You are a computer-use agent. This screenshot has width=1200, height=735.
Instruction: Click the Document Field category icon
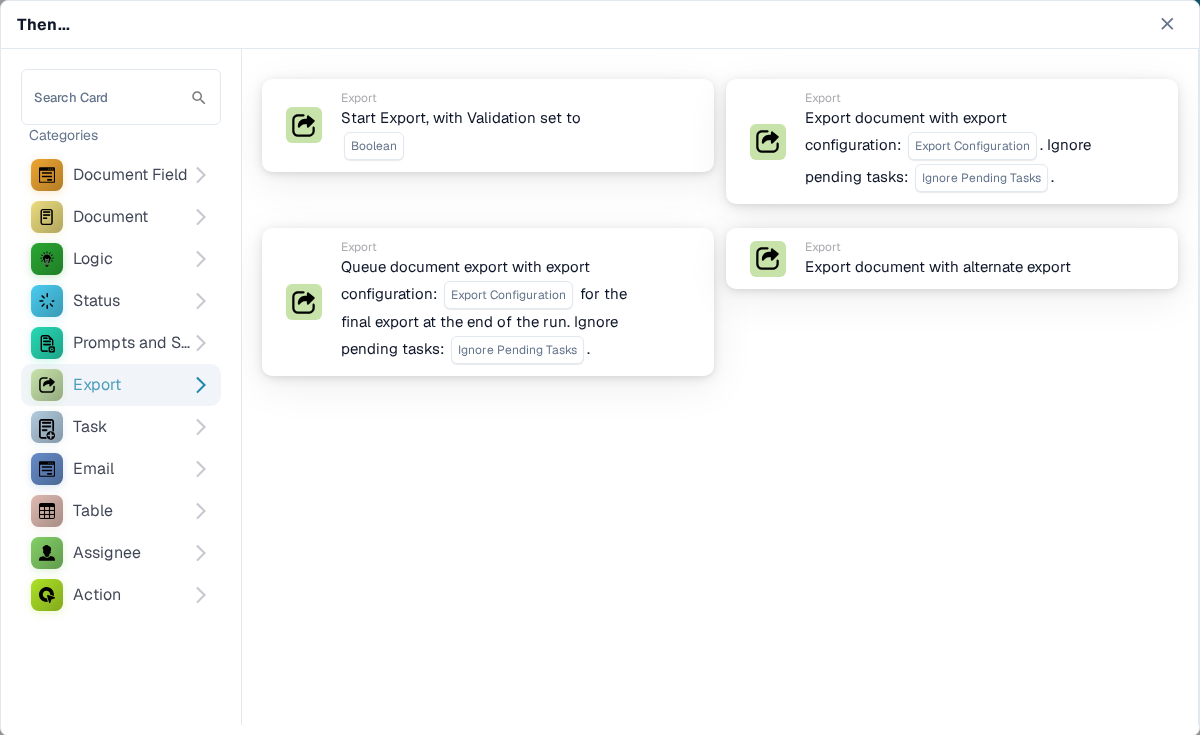click(47, 175)
